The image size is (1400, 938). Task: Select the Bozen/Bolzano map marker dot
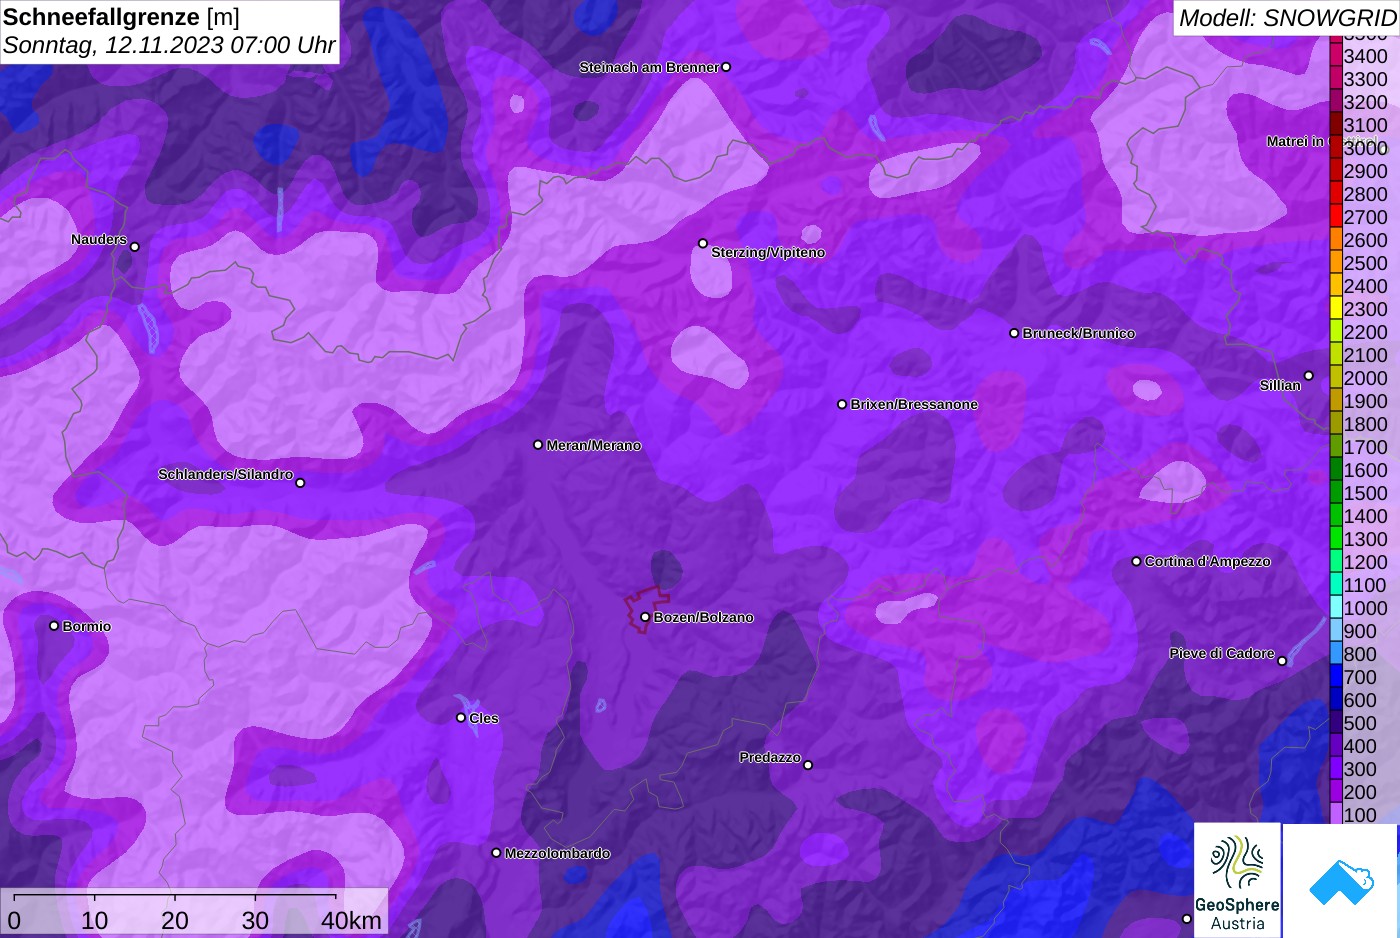tap(645, 617)
